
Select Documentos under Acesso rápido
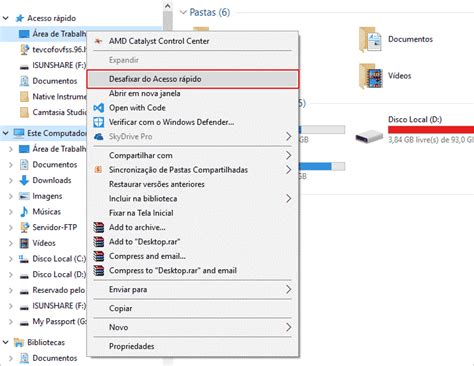(55, 81)
